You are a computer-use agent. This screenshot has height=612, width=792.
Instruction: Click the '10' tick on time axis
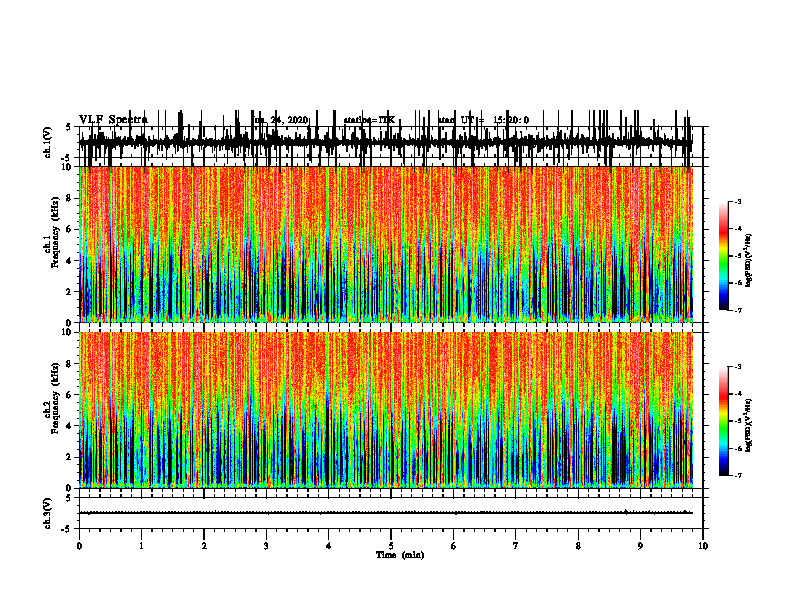tap(703, 546)
